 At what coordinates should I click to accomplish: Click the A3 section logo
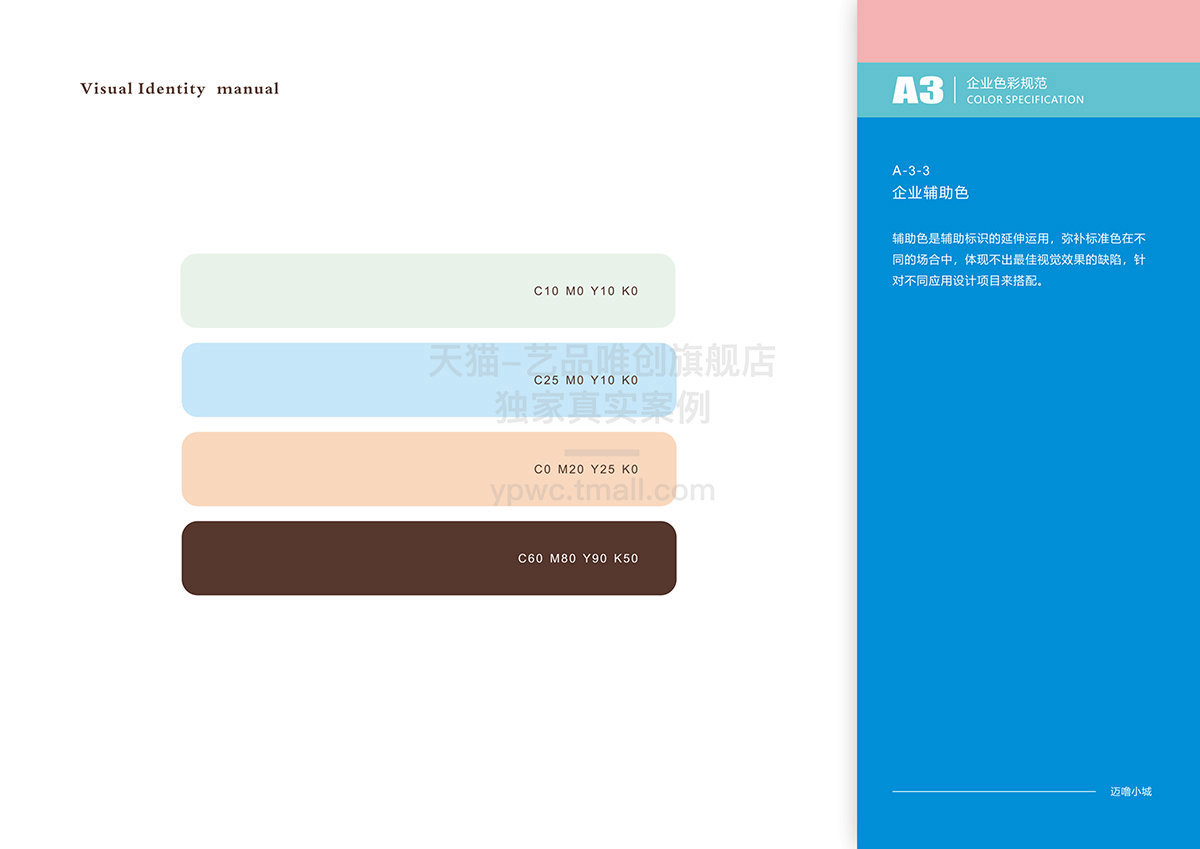click(x=917, y=91)
